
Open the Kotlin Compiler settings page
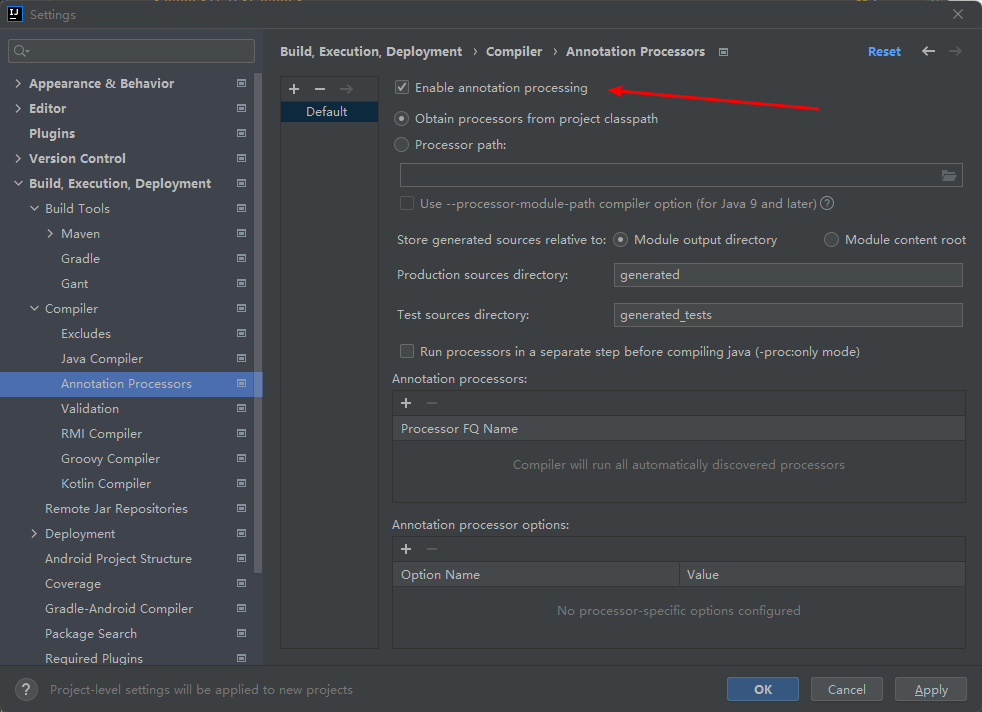(x=106, y=484)
